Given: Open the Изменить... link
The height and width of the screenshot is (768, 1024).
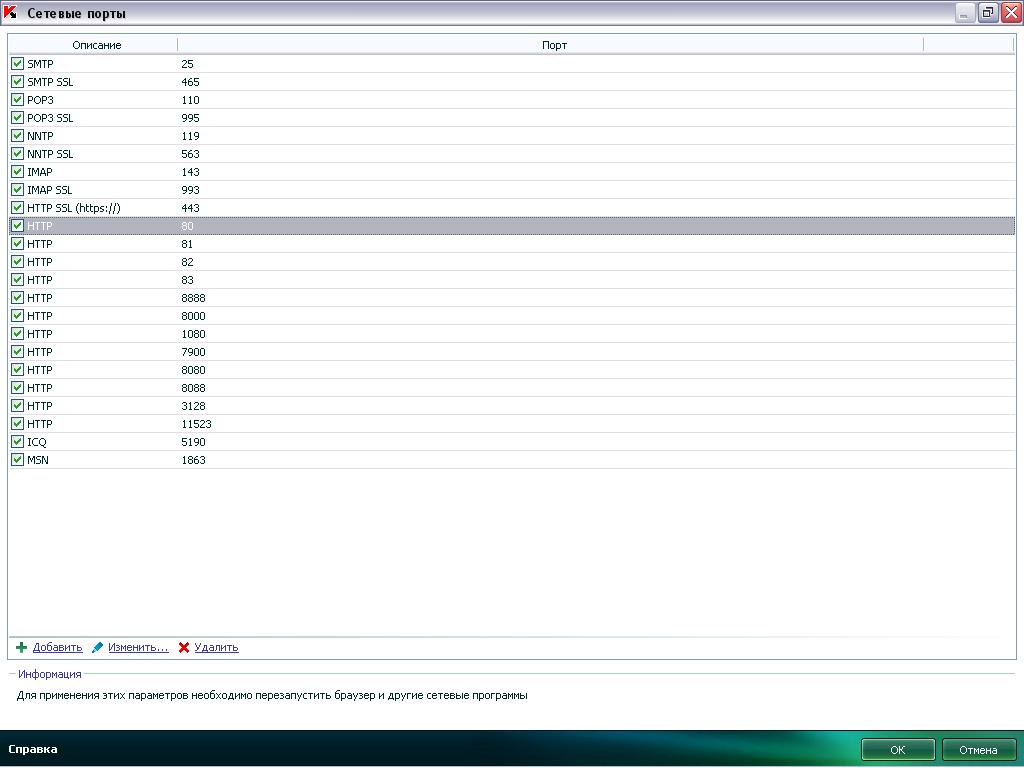Looking at the screenshot, I should 138,648.
